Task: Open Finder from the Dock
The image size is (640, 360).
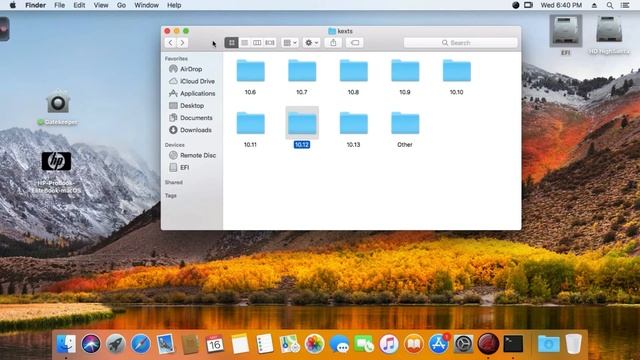Action: 66,344
